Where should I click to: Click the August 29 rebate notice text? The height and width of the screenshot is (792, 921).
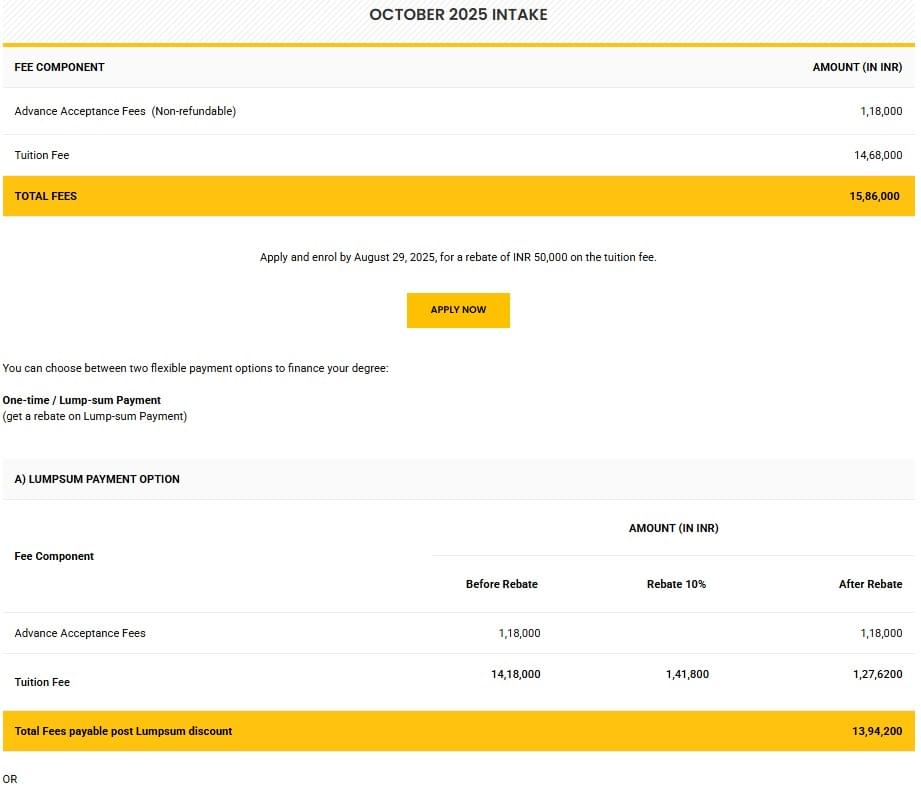pos(458,257)
